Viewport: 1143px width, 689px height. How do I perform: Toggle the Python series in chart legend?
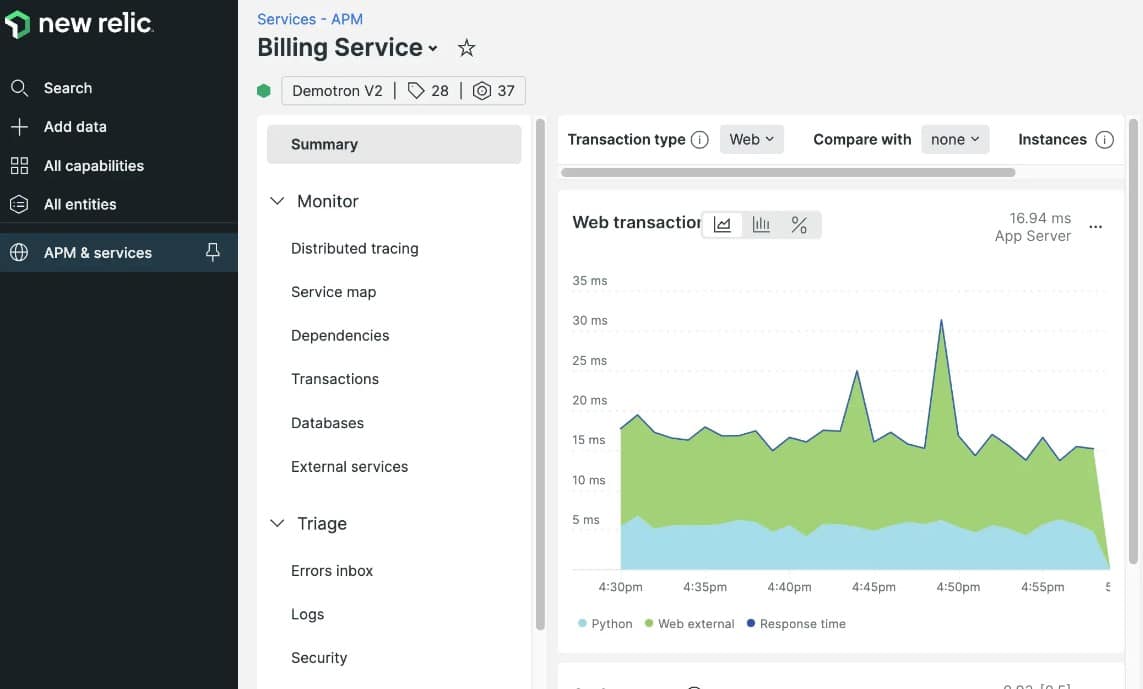pos(605,624)
